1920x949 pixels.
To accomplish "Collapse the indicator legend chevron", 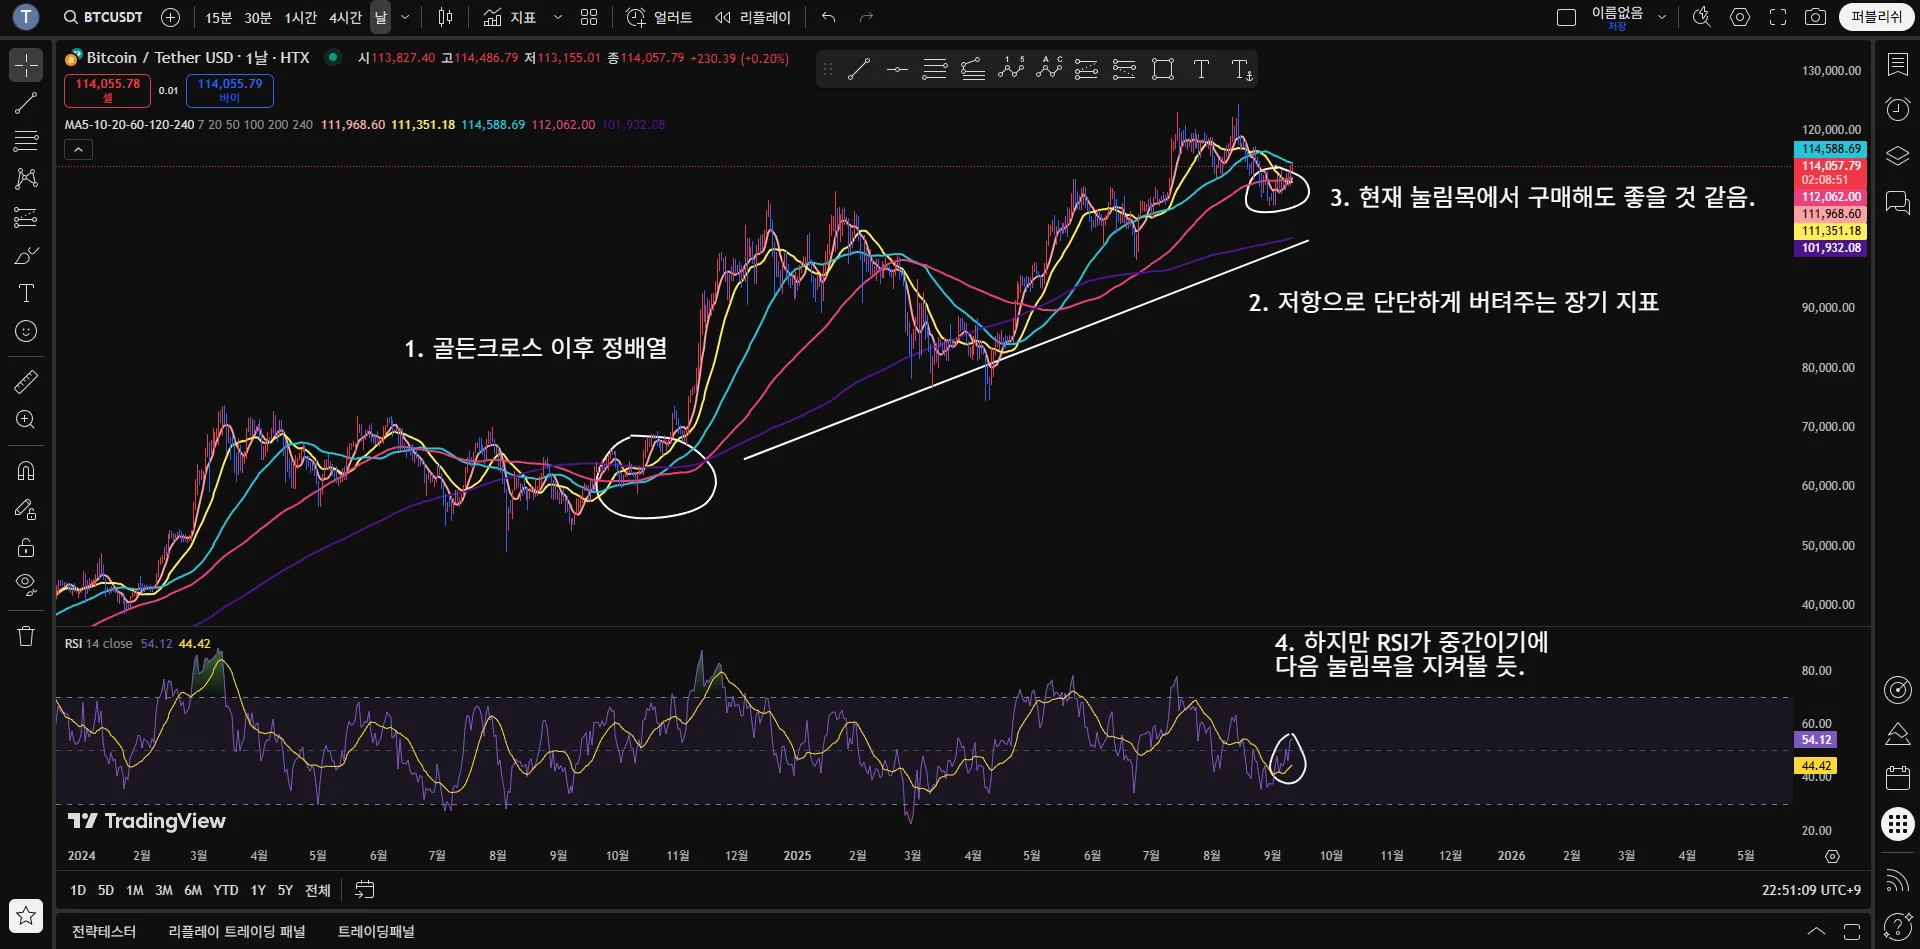I will (x=78, y=149).
